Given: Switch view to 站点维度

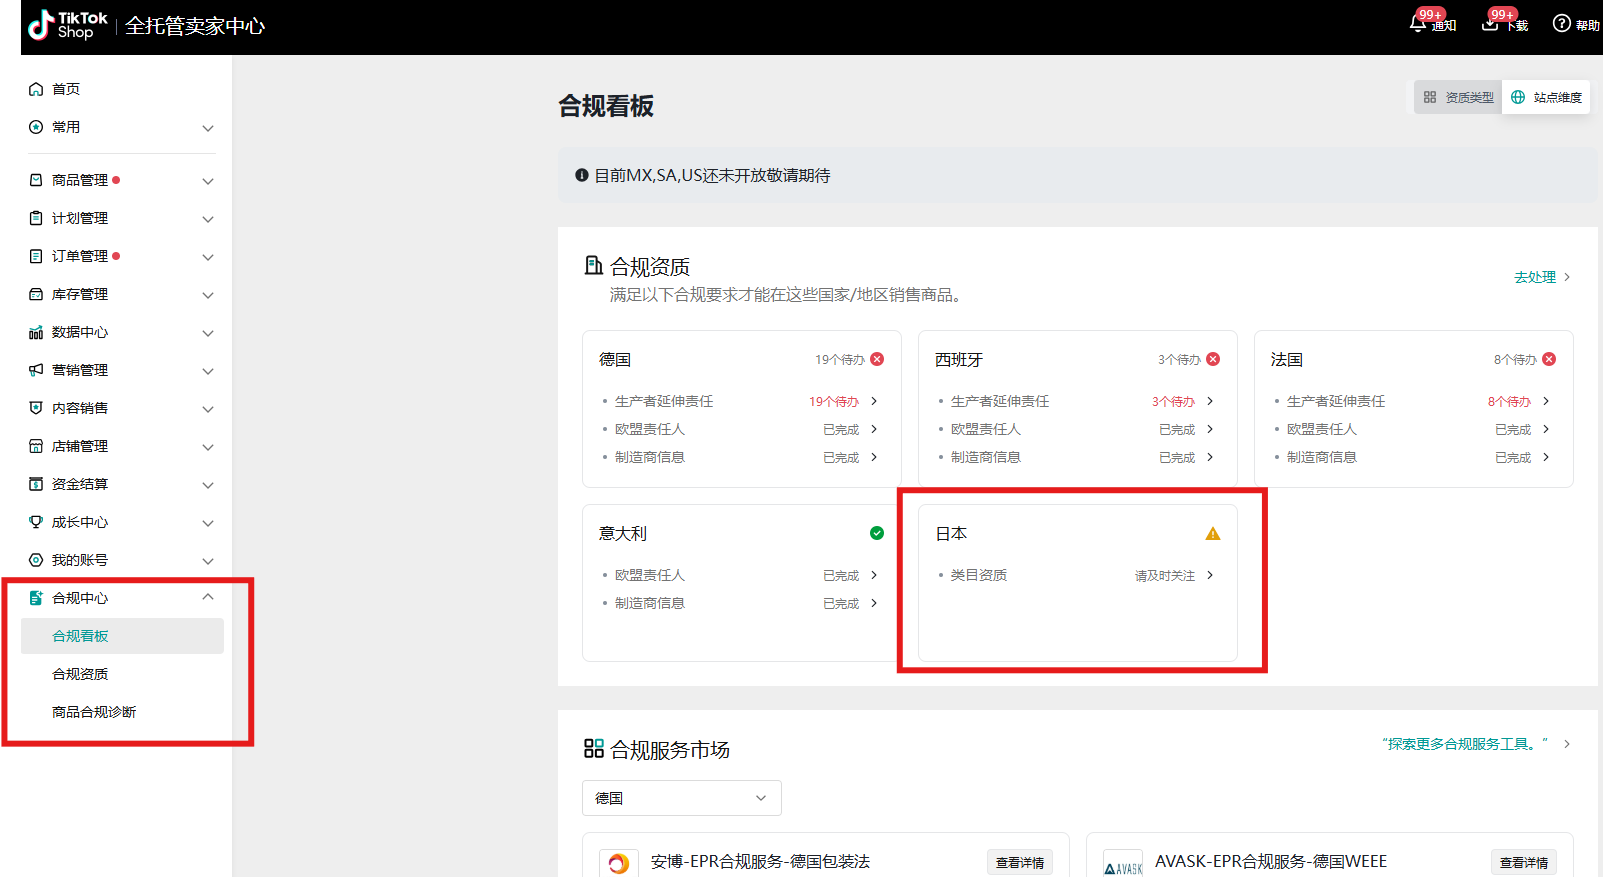Looking at the screenshot, I should pyautogui.click(x=1546, y=97).
